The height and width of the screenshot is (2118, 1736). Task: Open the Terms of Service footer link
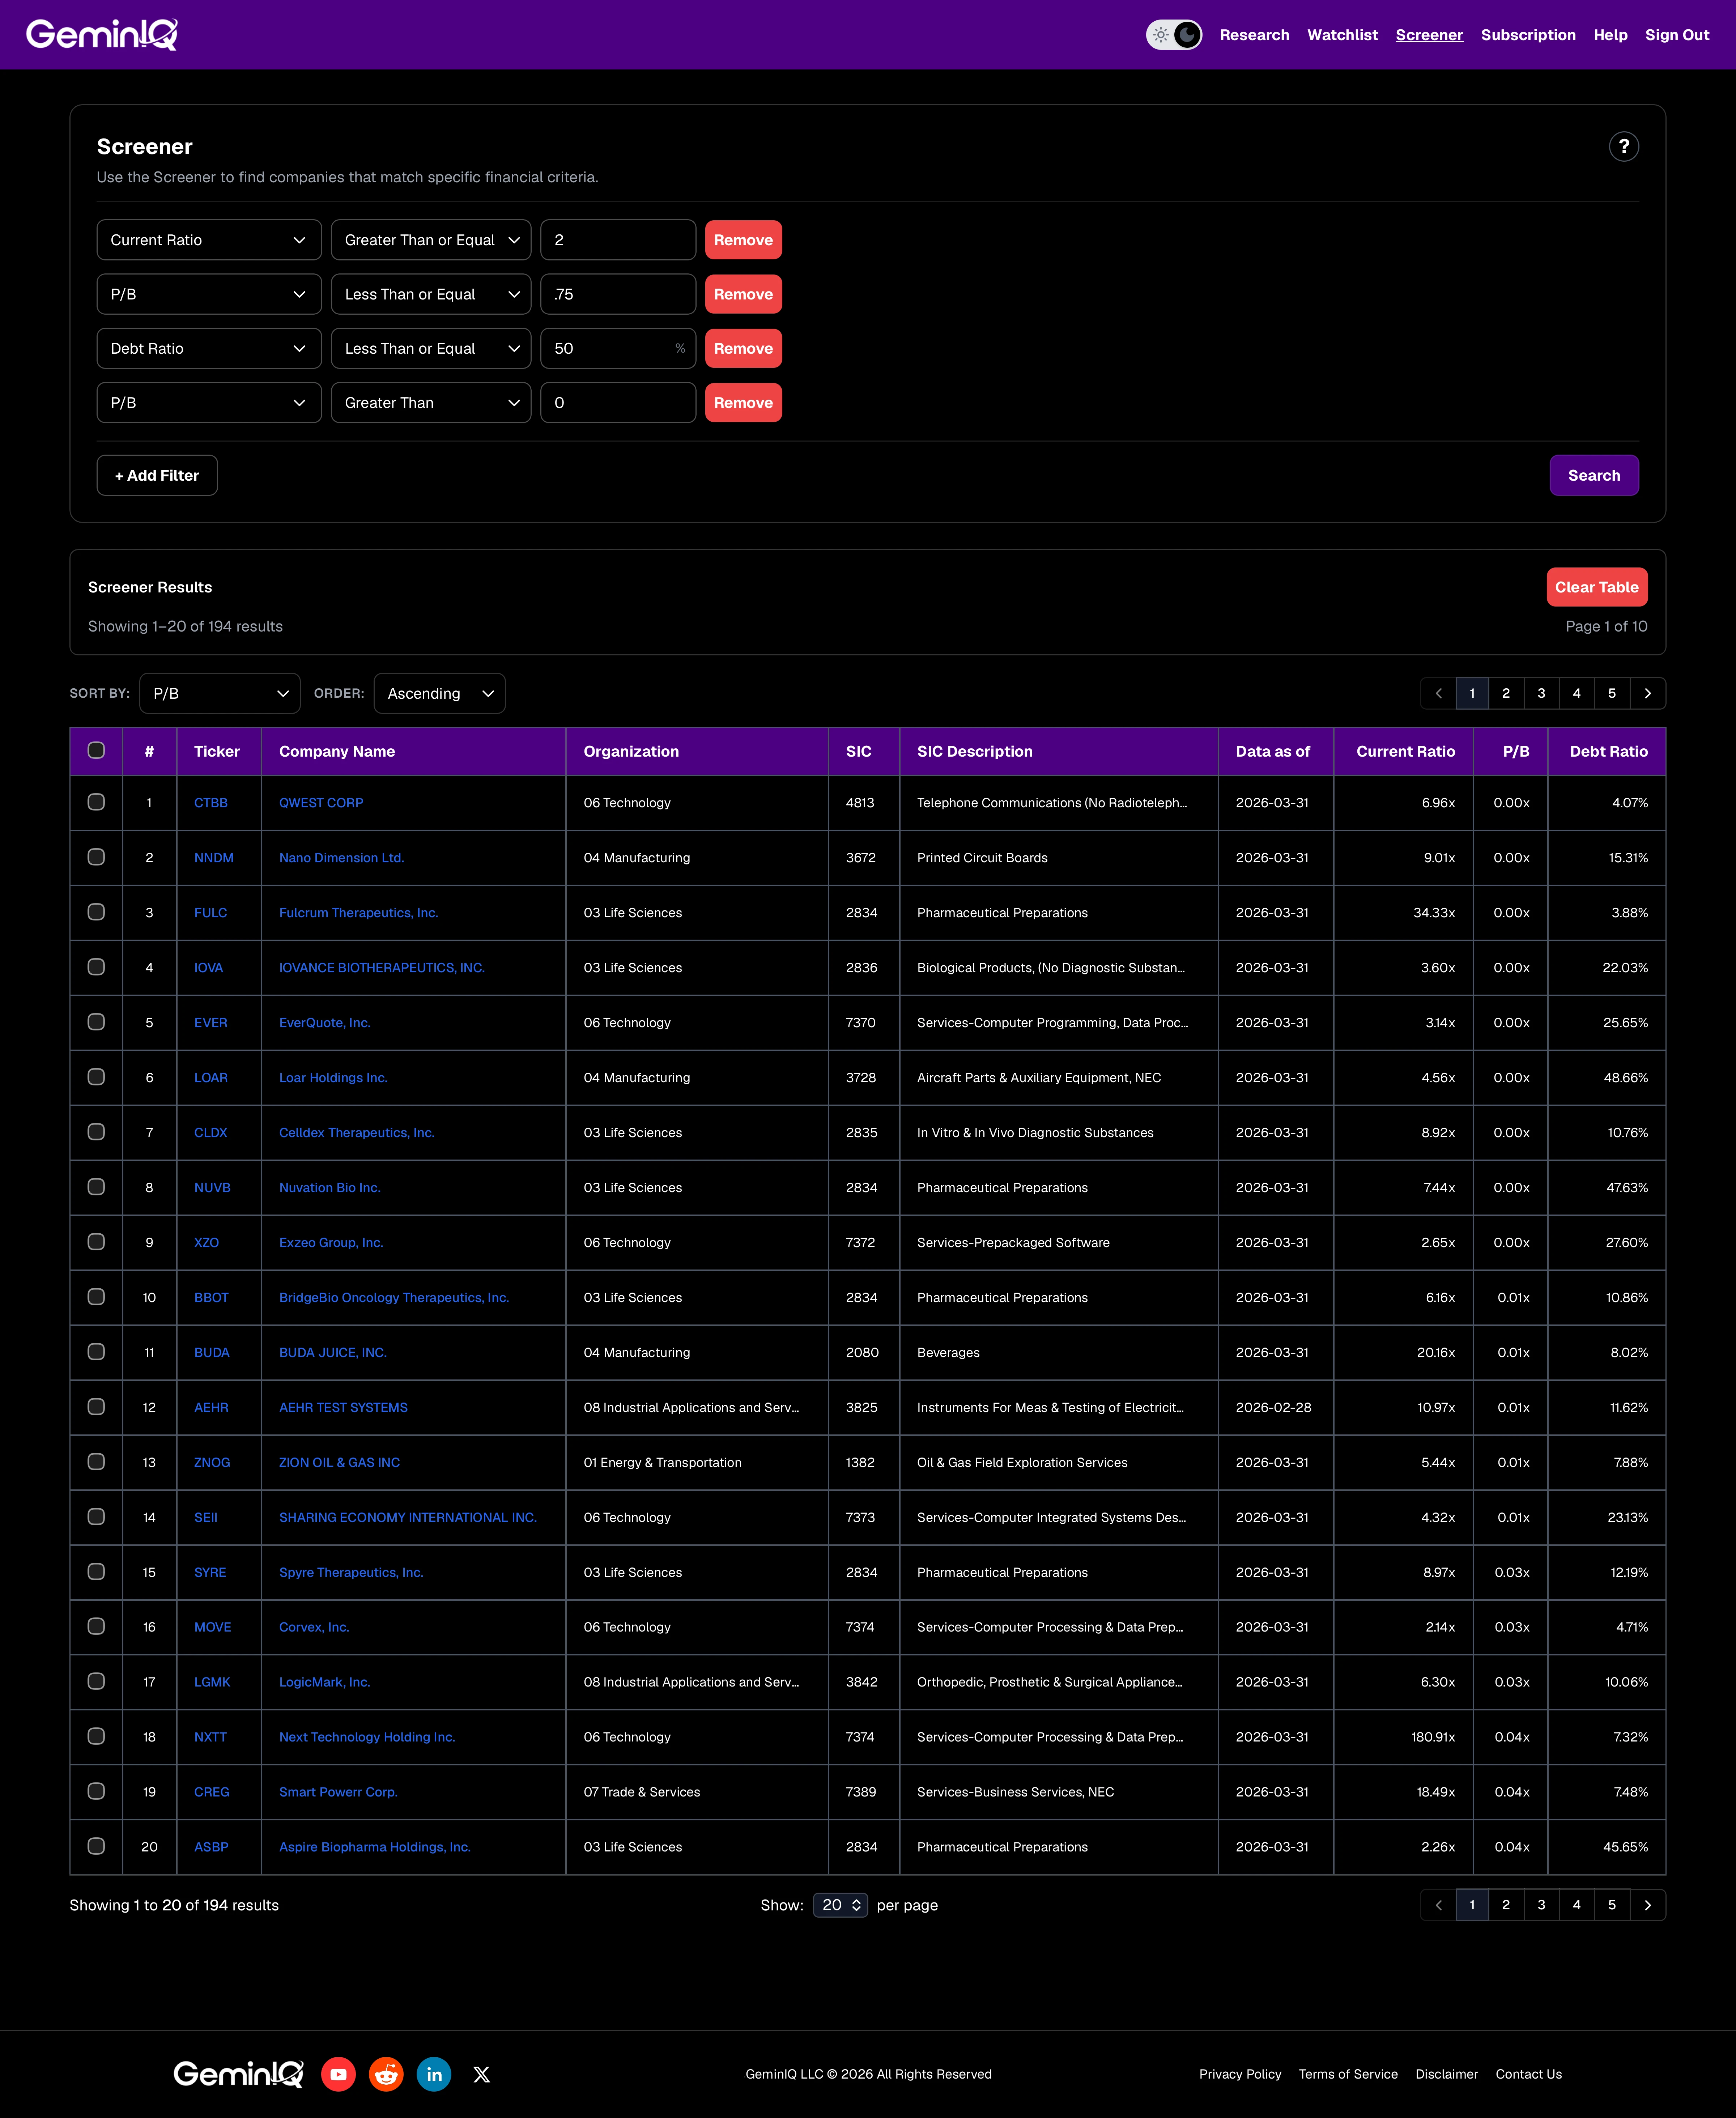point(1348,2074)
